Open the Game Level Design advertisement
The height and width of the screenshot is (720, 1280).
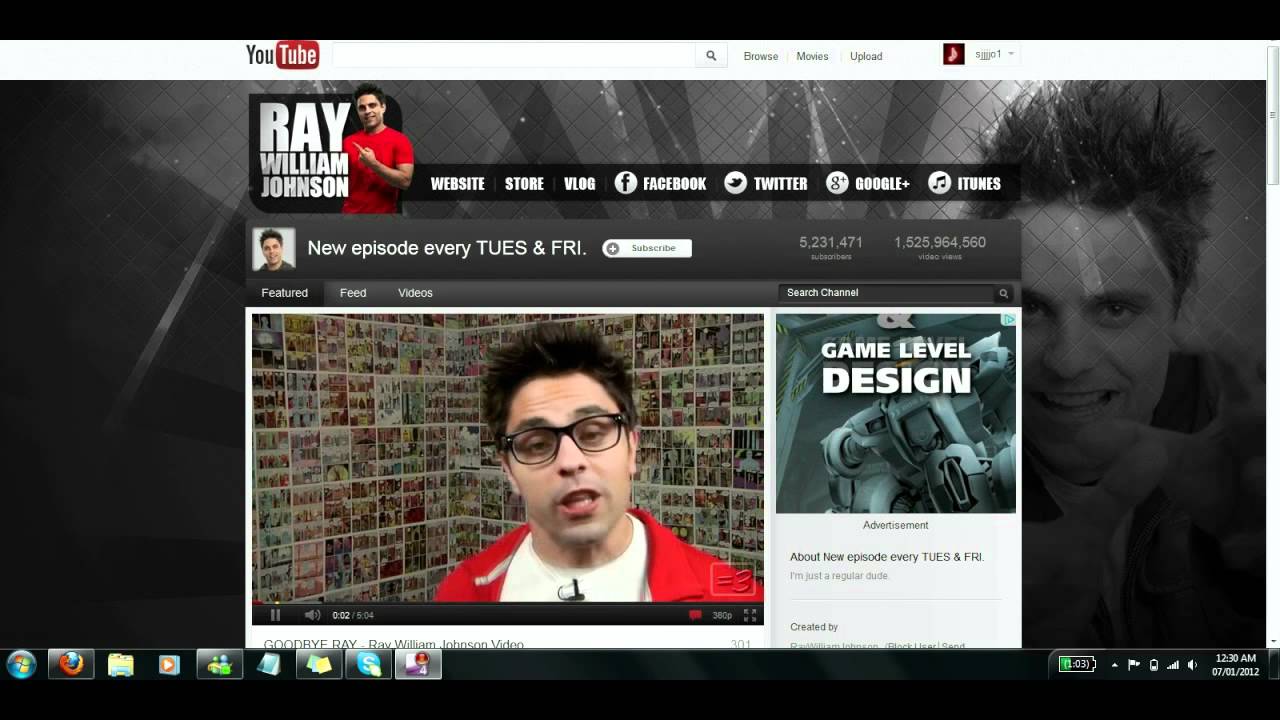[x=896, y=414]
